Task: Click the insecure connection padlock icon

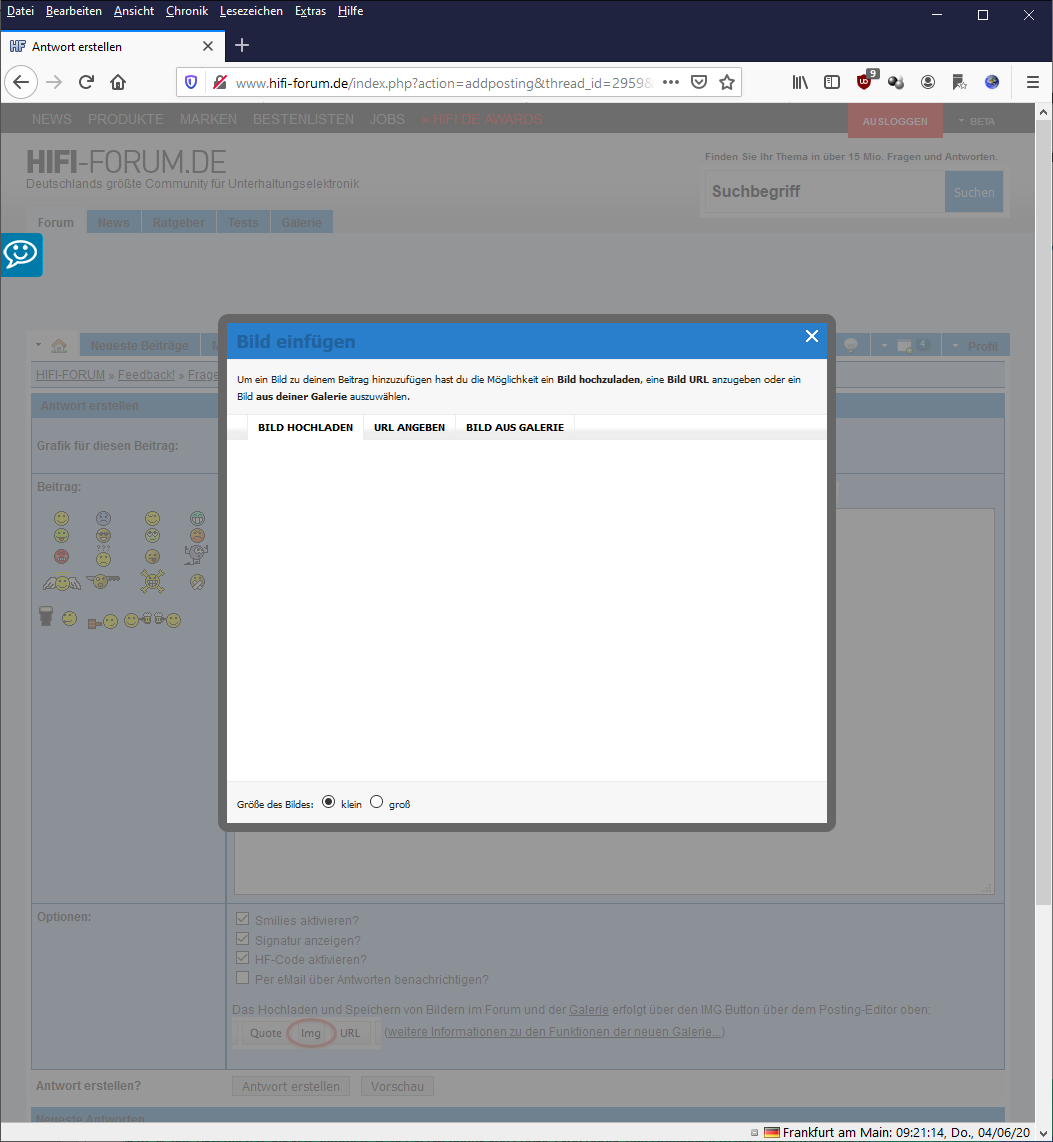Action: [219, 82]
